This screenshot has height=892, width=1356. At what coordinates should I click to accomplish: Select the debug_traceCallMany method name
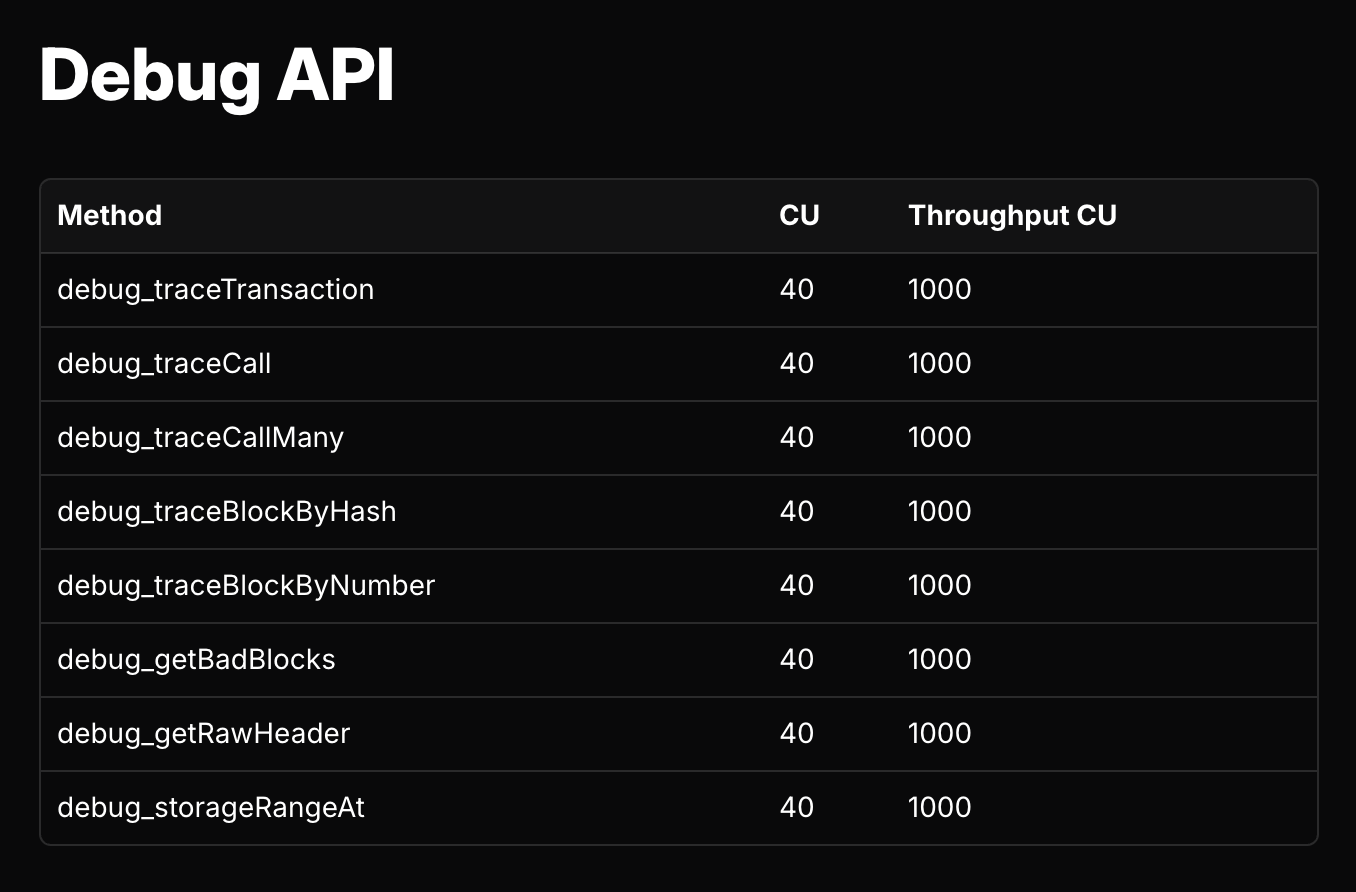pos(201,438)
